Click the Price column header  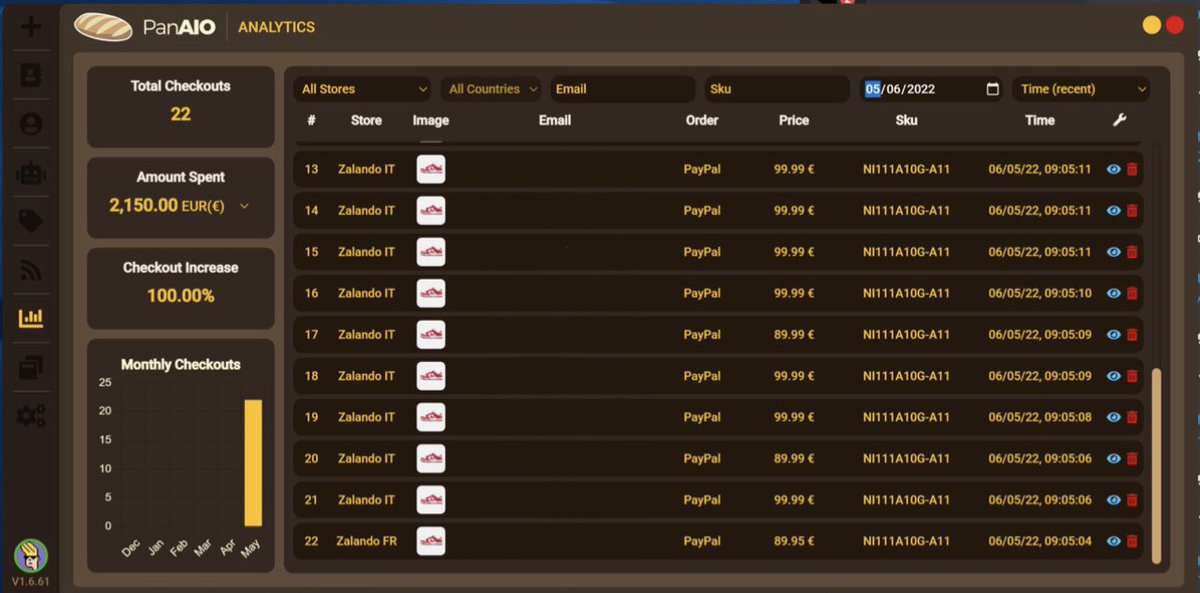pyautogui.click(x=794, y=120)
